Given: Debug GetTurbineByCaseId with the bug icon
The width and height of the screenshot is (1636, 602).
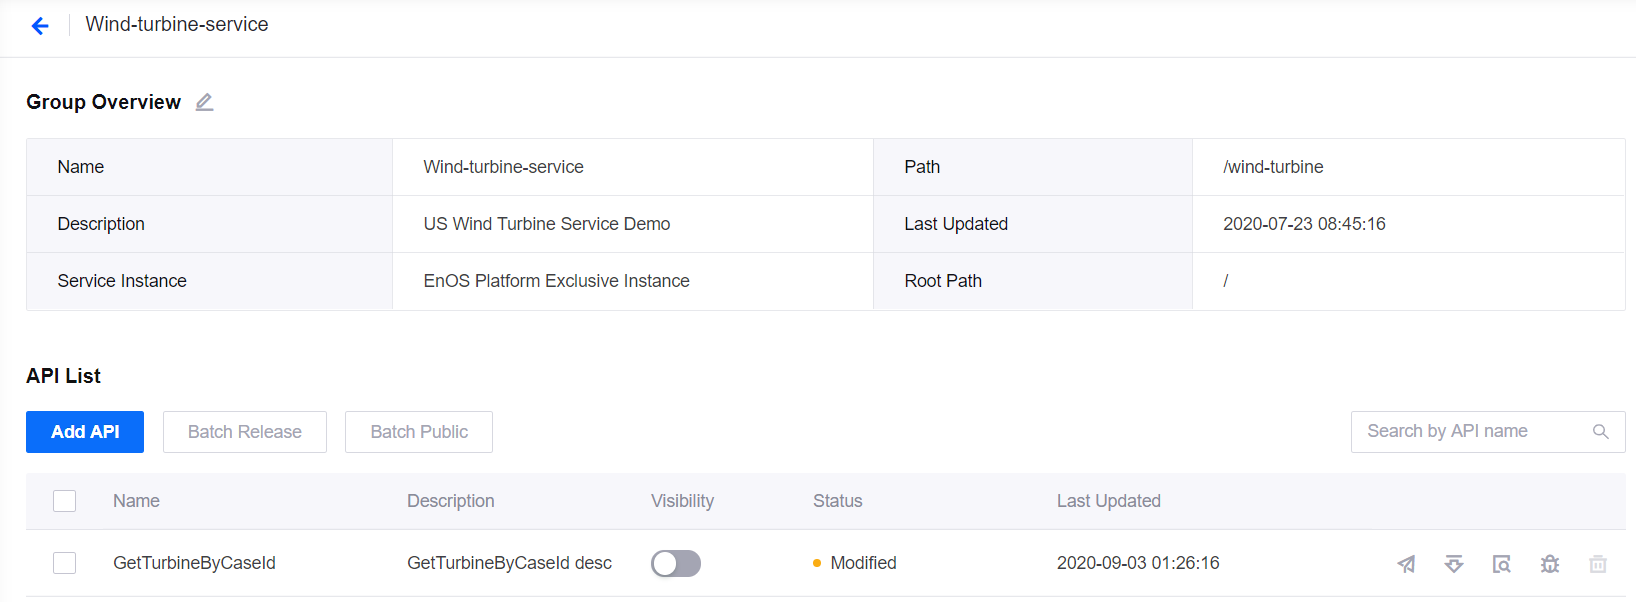Looking at the screenshot, I should (1550, 564).
